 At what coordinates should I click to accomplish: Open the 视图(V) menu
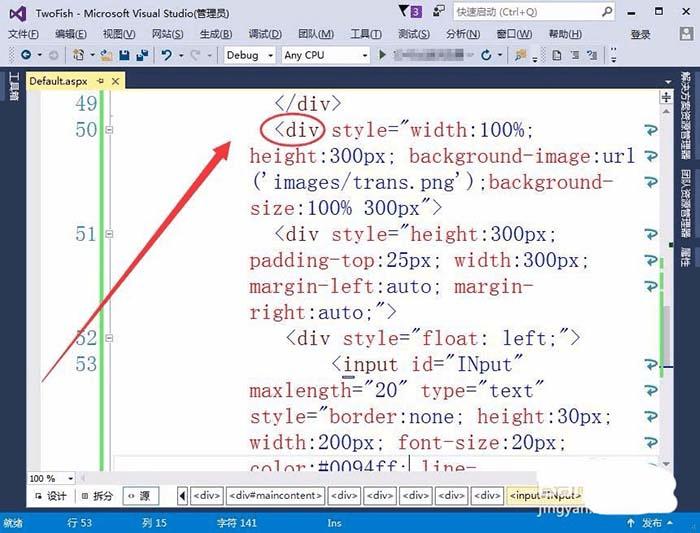coord(119,34)
